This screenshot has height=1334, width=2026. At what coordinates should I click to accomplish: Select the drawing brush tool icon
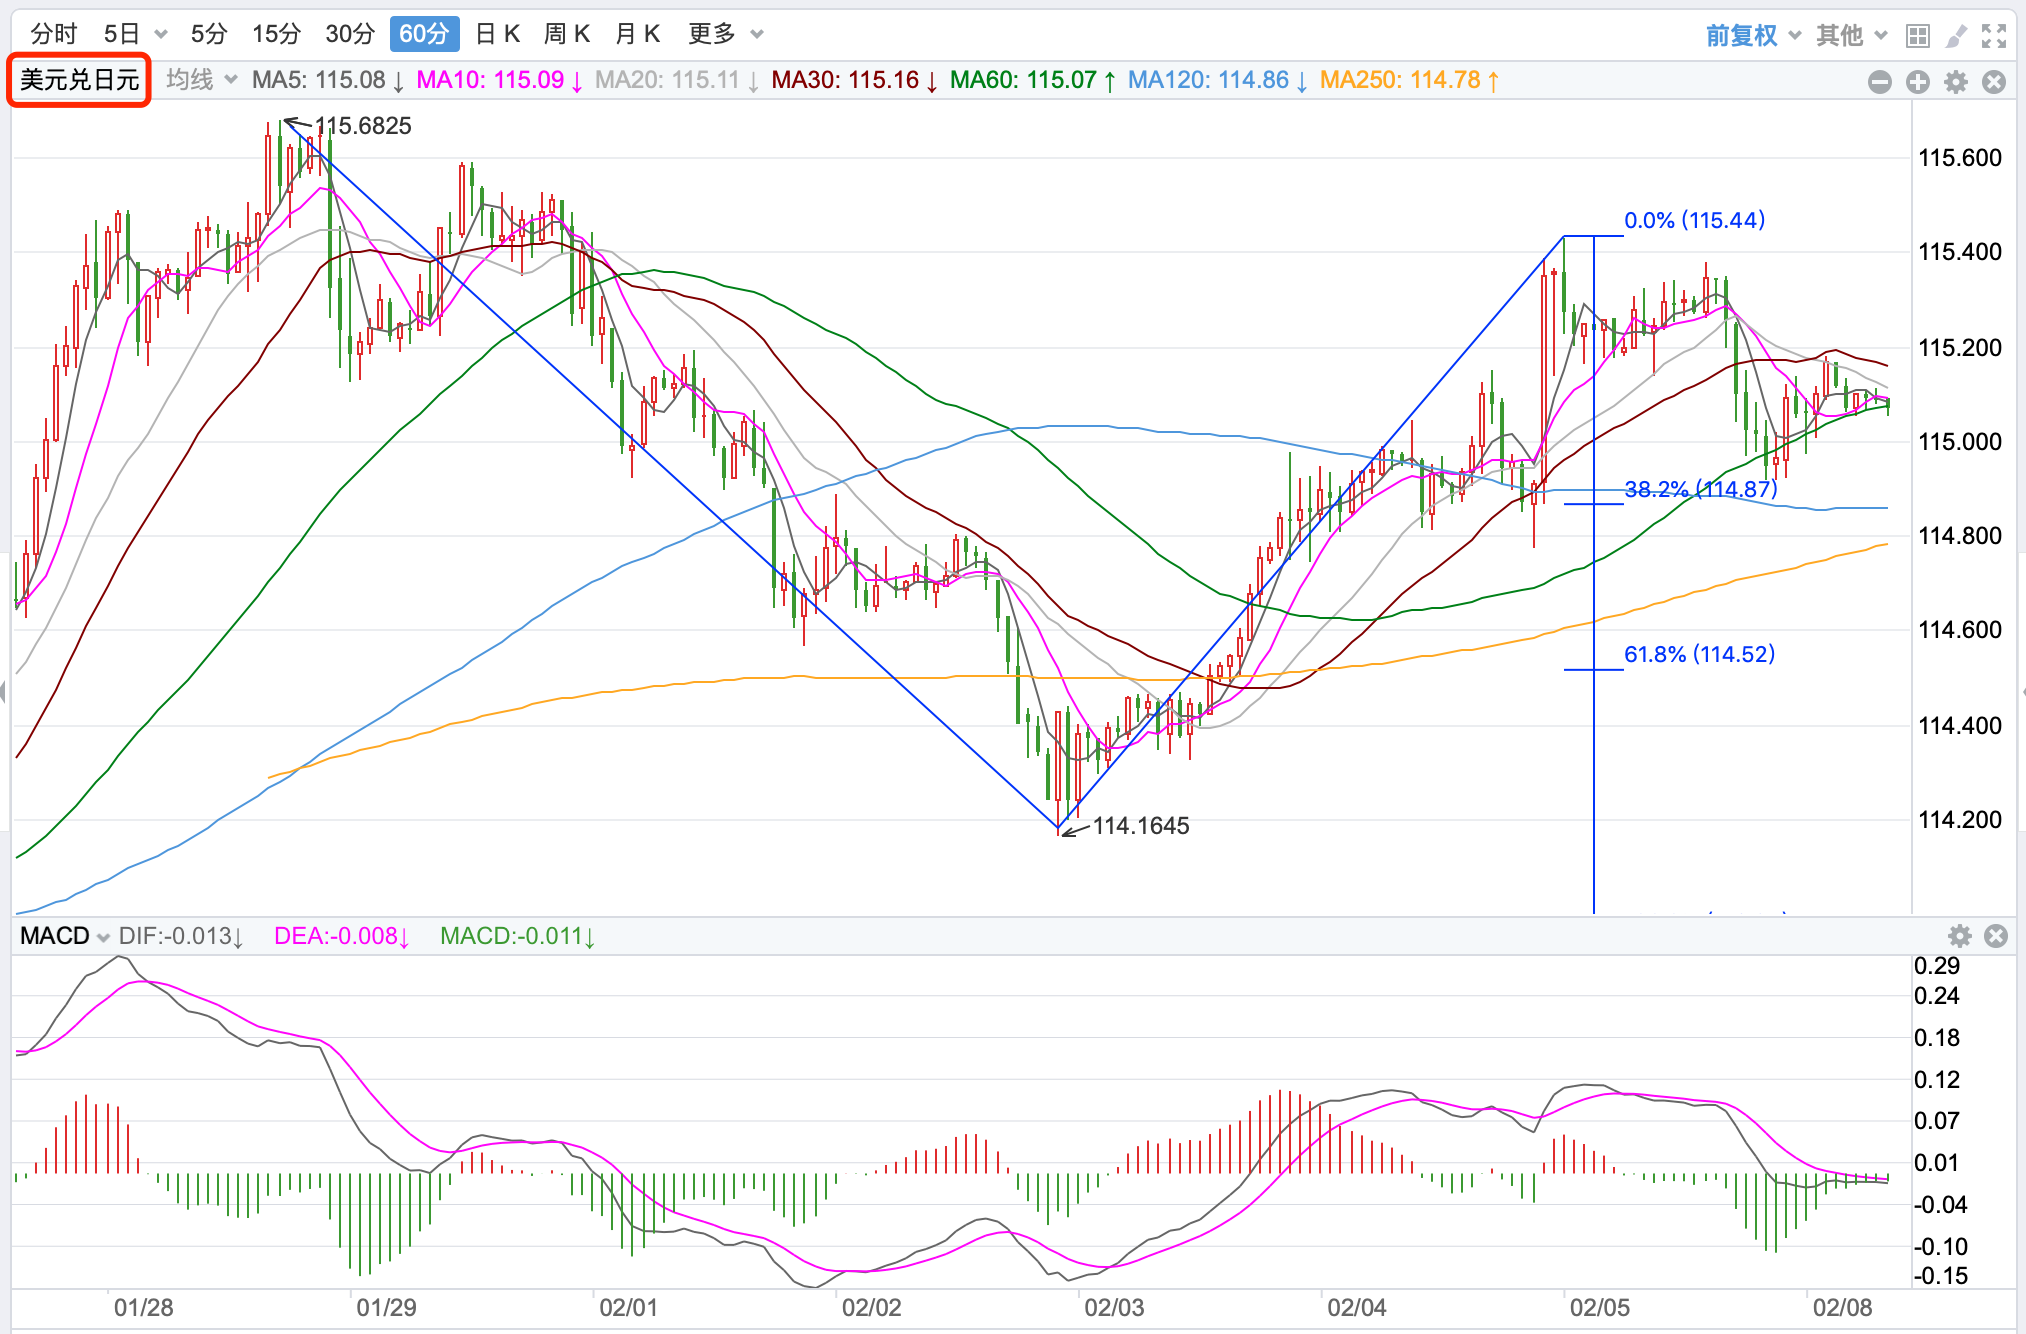pyautogui.click(x=1955, y=36)
